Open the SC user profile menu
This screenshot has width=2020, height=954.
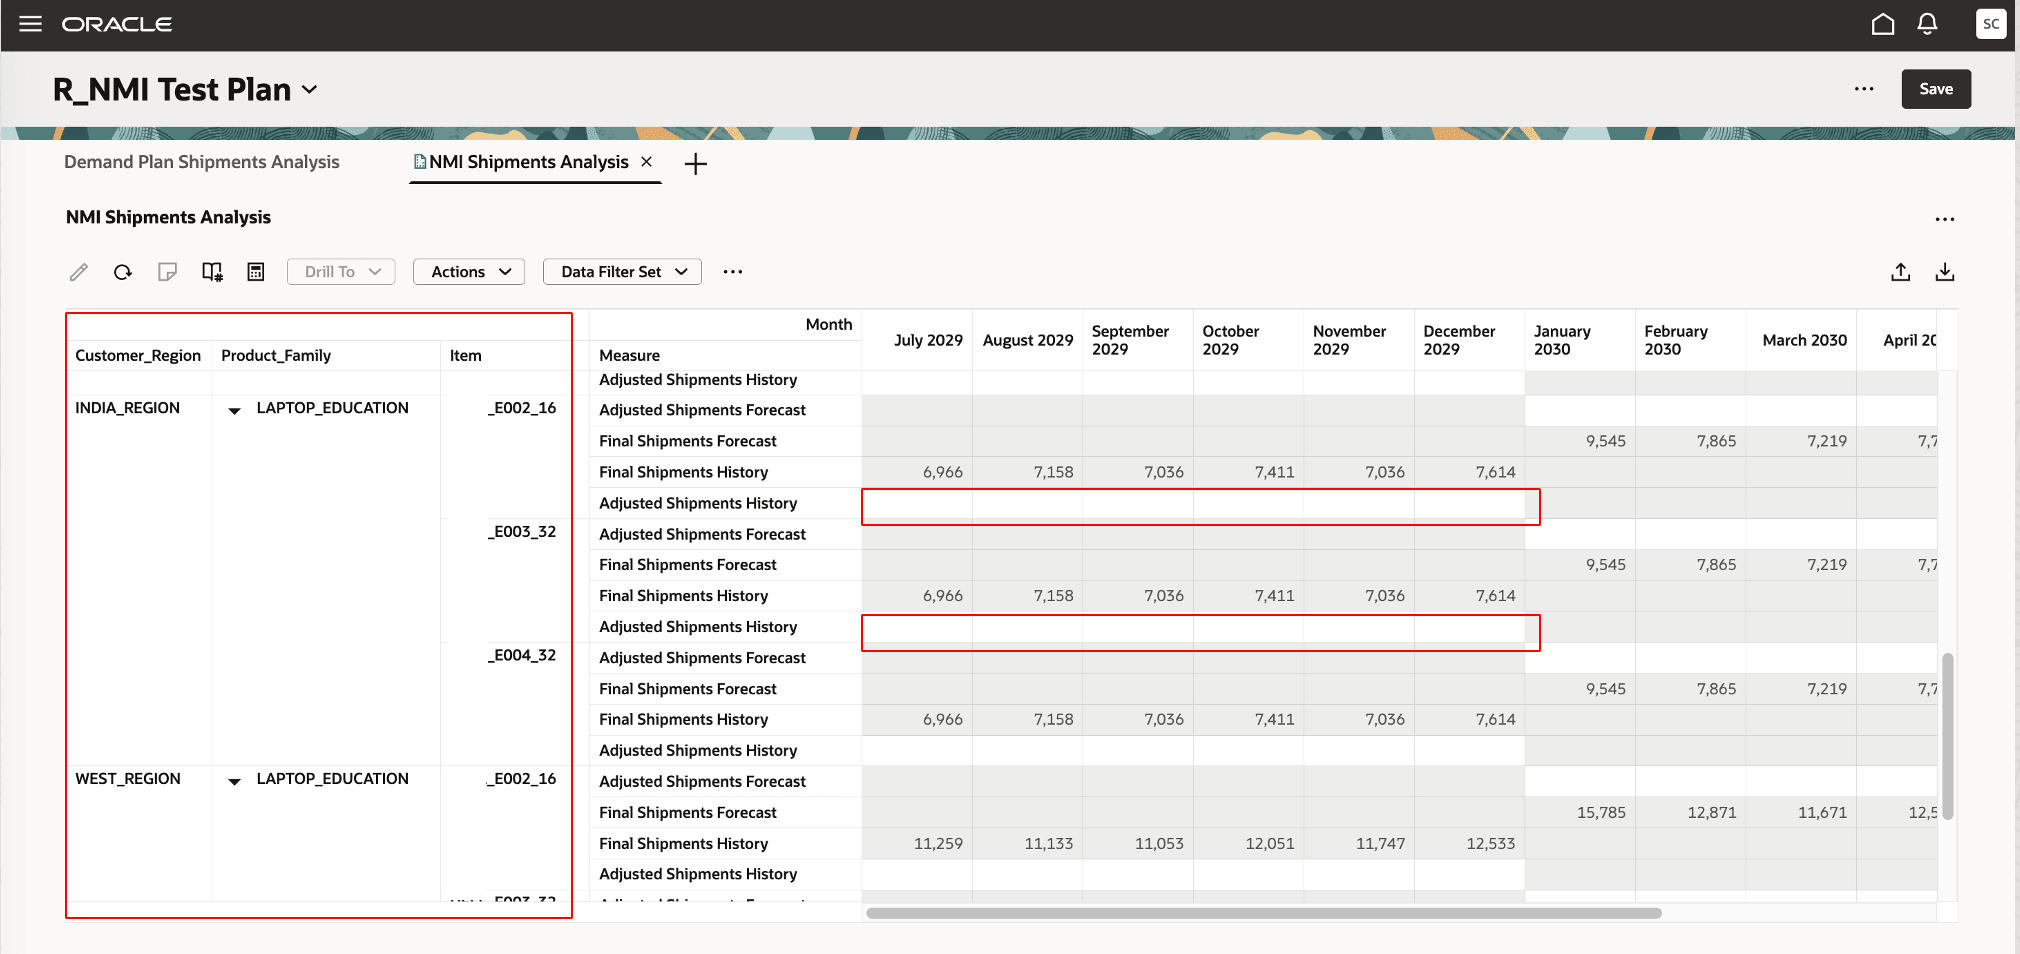click(x=1991, y=24)
